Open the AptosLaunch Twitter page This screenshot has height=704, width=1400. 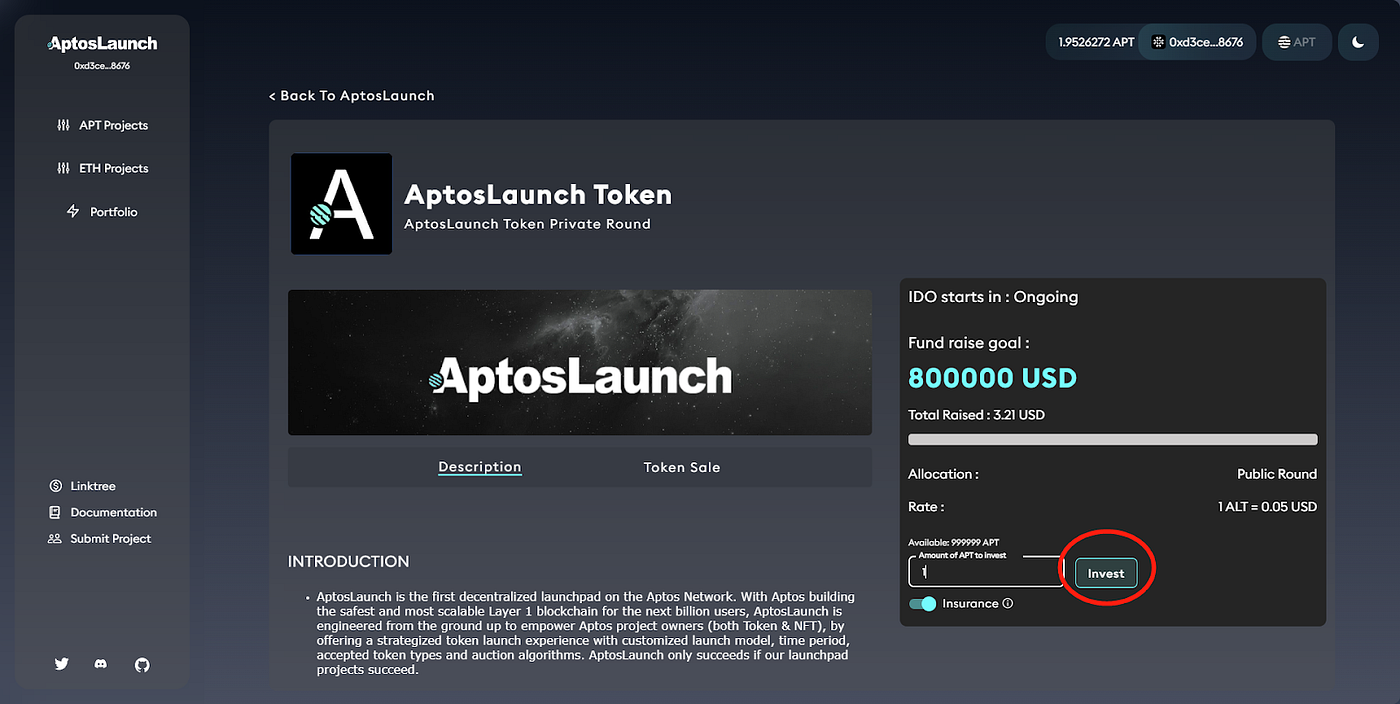[61, 664]
